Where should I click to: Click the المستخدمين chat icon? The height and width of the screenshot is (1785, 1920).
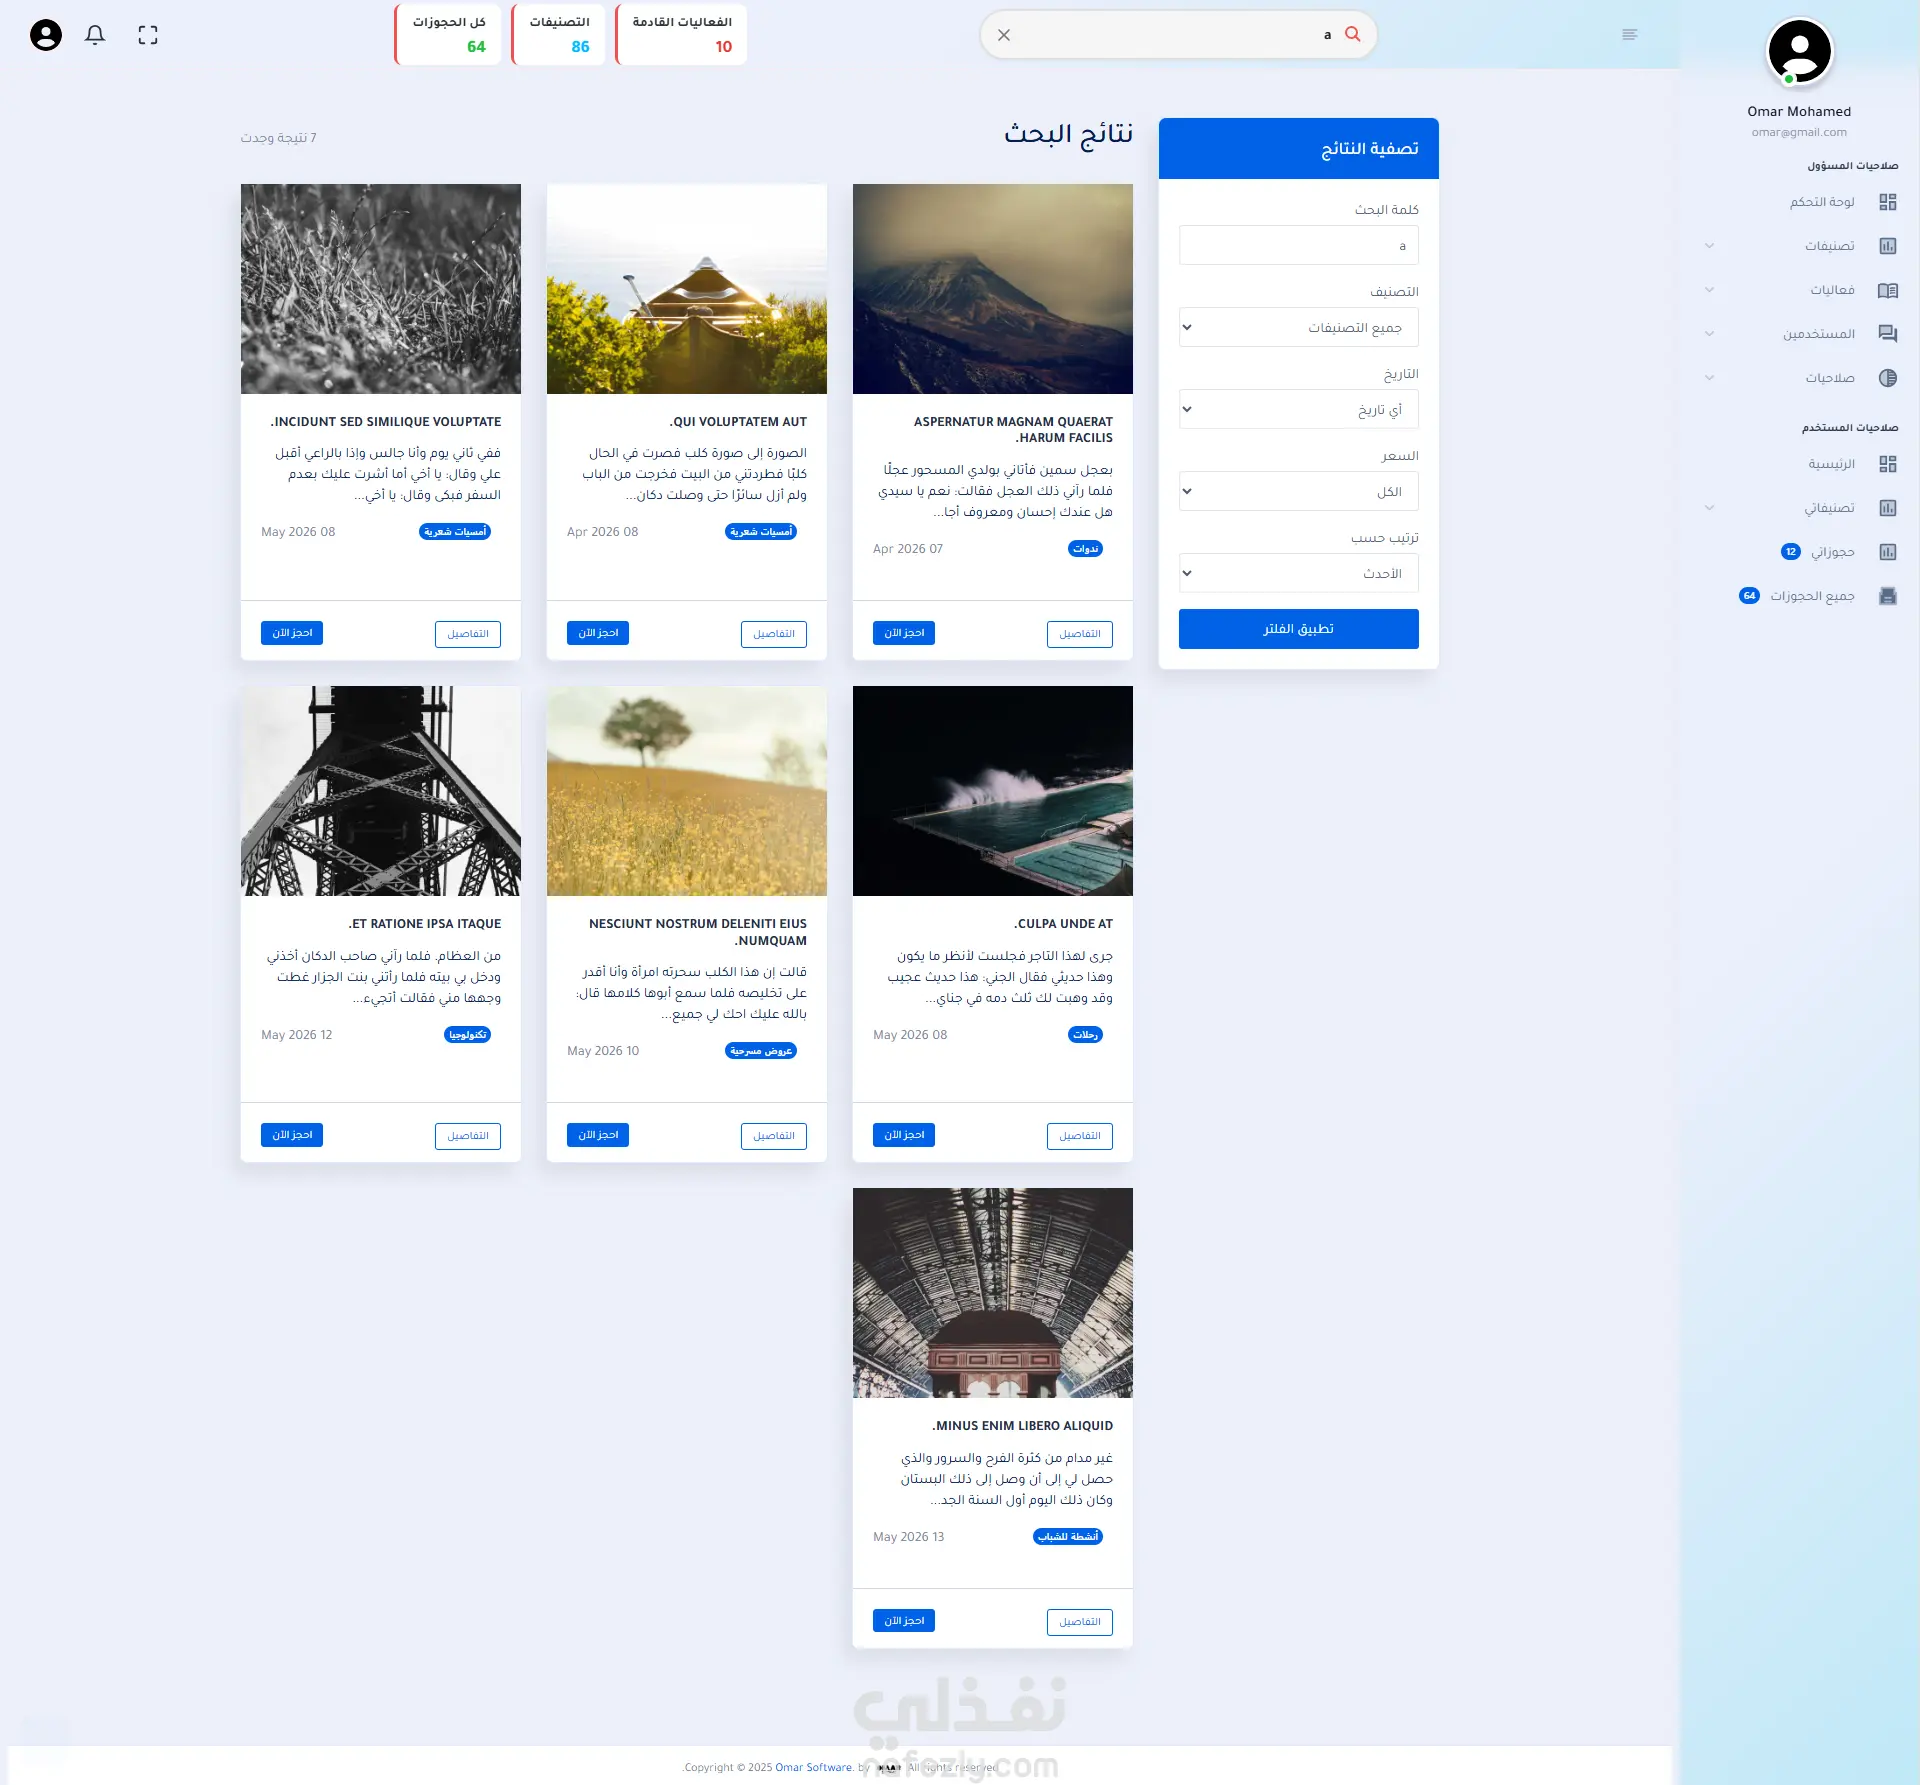(1888, 334)
